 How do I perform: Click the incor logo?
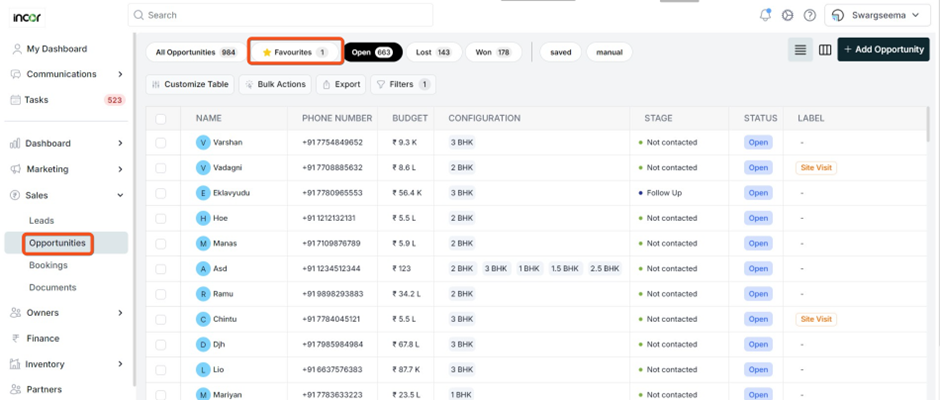point(27,17)
